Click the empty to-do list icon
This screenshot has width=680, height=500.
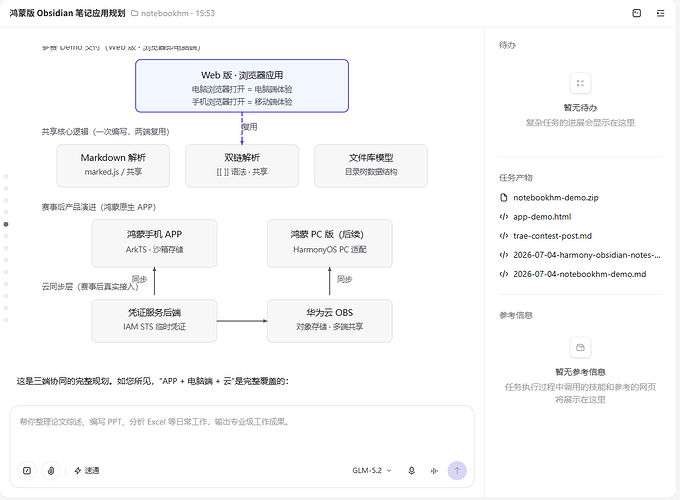coord(580,83)
